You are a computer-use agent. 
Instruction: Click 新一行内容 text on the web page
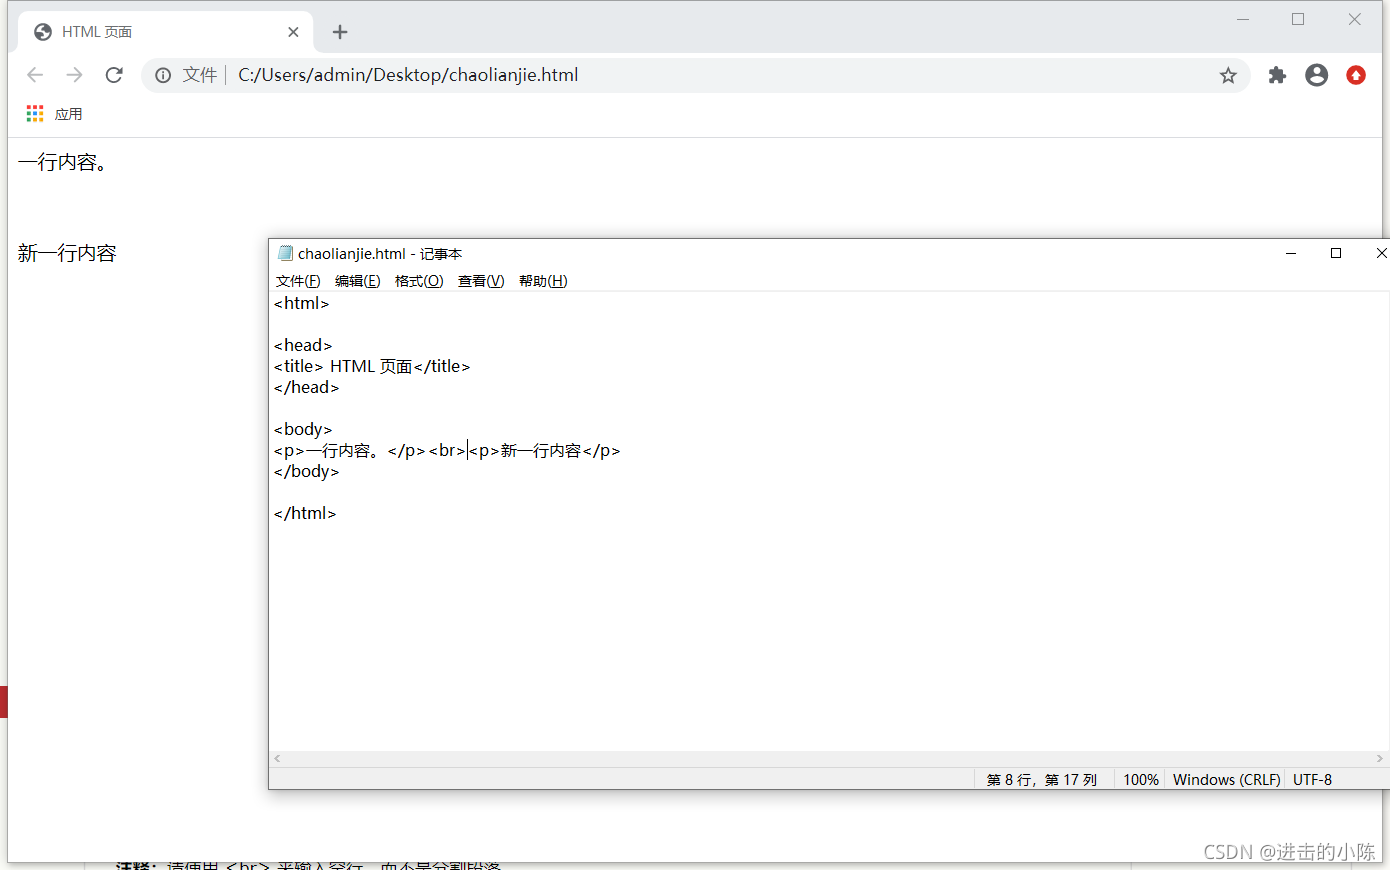coord(67,253)
